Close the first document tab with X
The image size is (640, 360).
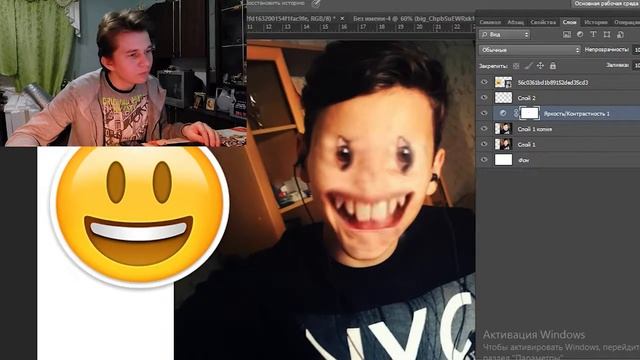click(x=342, y=18)
